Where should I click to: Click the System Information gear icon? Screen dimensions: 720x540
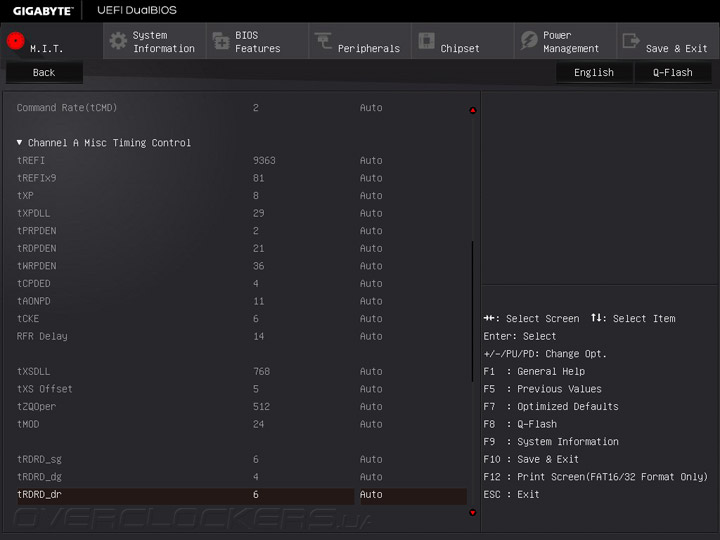point(118,41)
